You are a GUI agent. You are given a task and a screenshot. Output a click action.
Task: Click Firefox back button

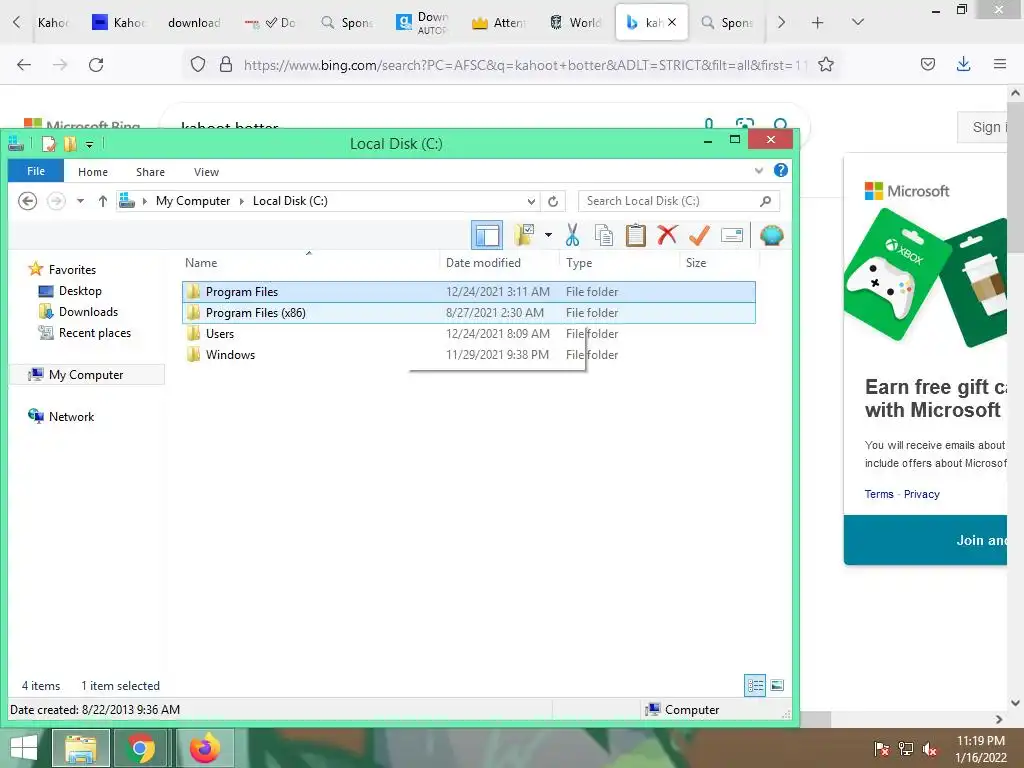point(24,65)
